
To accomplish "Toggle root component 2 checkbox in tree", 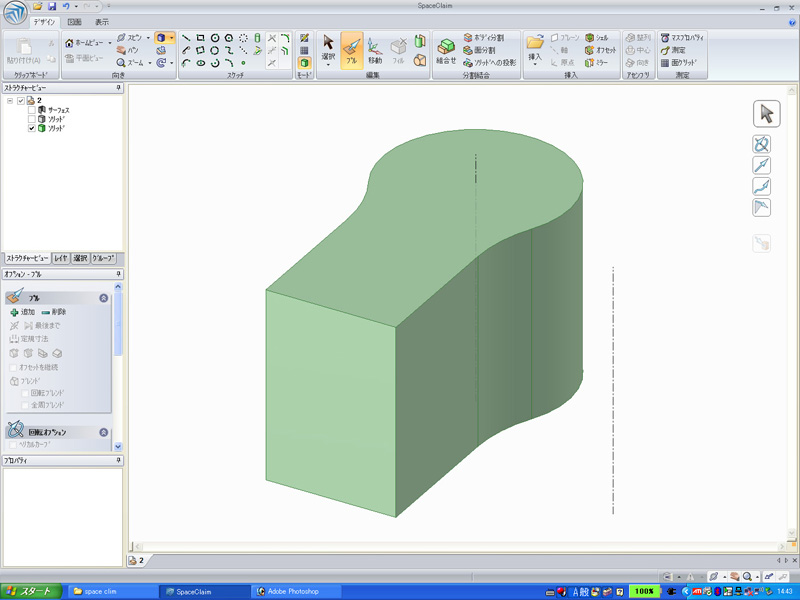I will pyautogui.click(x=21, y=100).
